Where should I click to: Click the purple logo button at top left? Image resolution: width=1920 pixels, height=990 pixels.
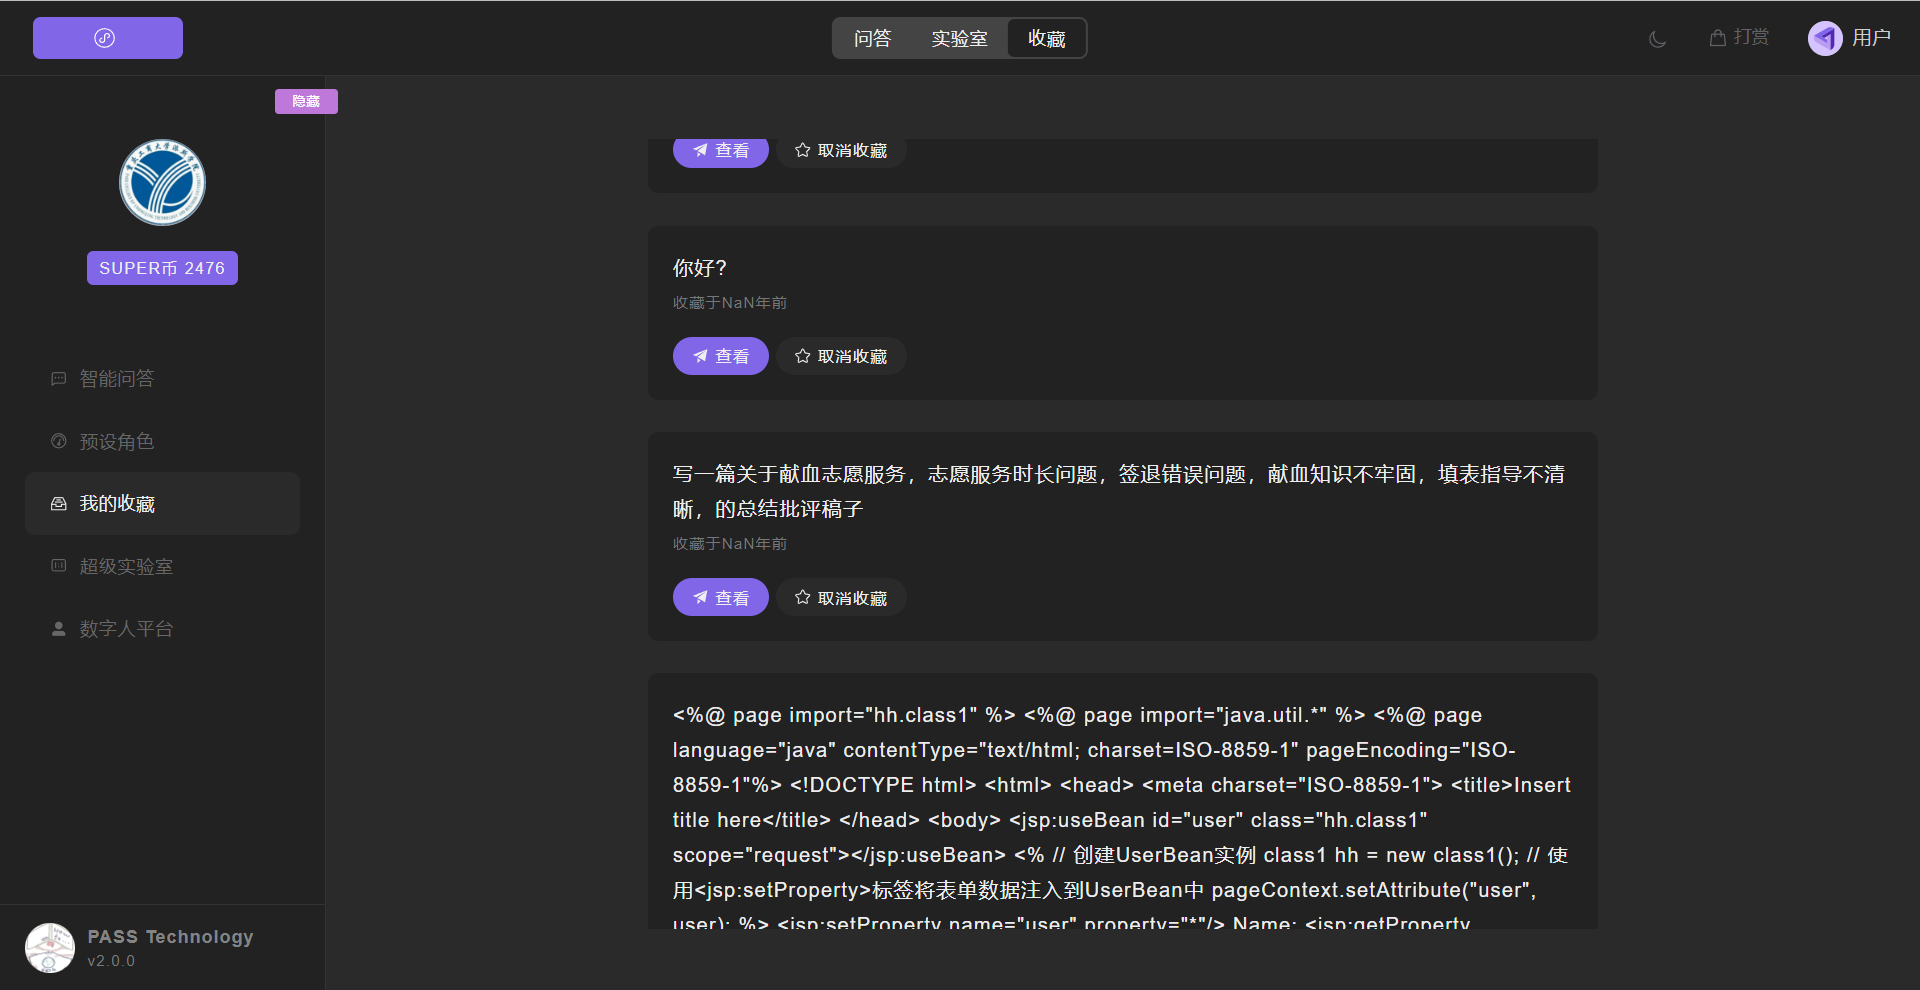[107, 38]
